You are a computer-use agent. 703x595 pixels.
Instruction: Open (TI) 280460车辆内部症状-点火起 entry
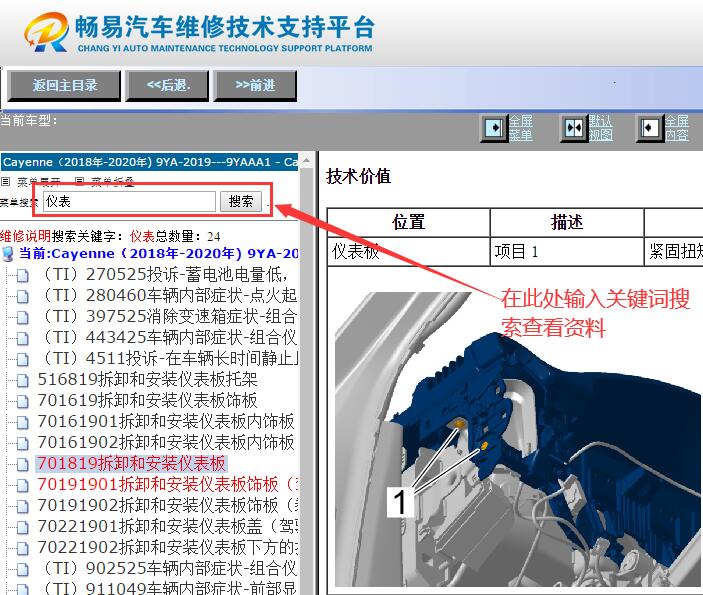(x=168, y=295)
